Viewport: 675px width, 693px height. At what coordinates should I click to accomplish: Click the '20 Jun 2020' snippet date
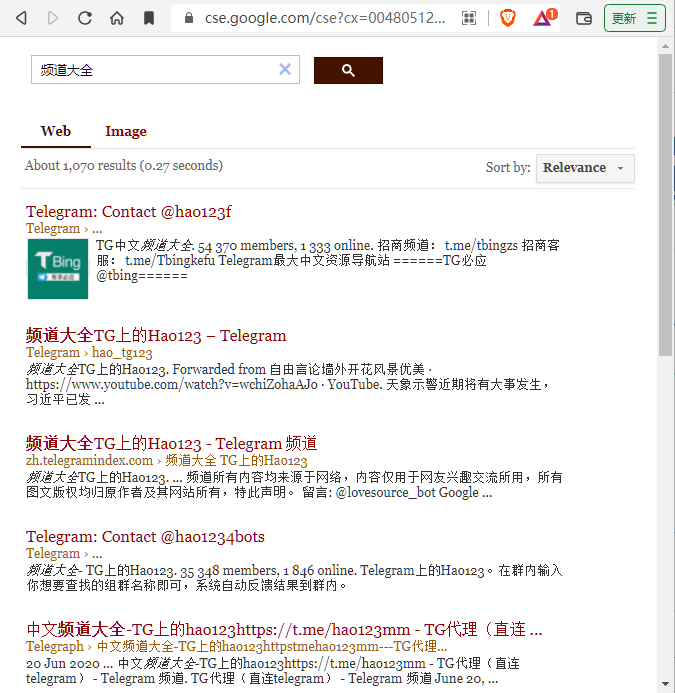[63, 664]
